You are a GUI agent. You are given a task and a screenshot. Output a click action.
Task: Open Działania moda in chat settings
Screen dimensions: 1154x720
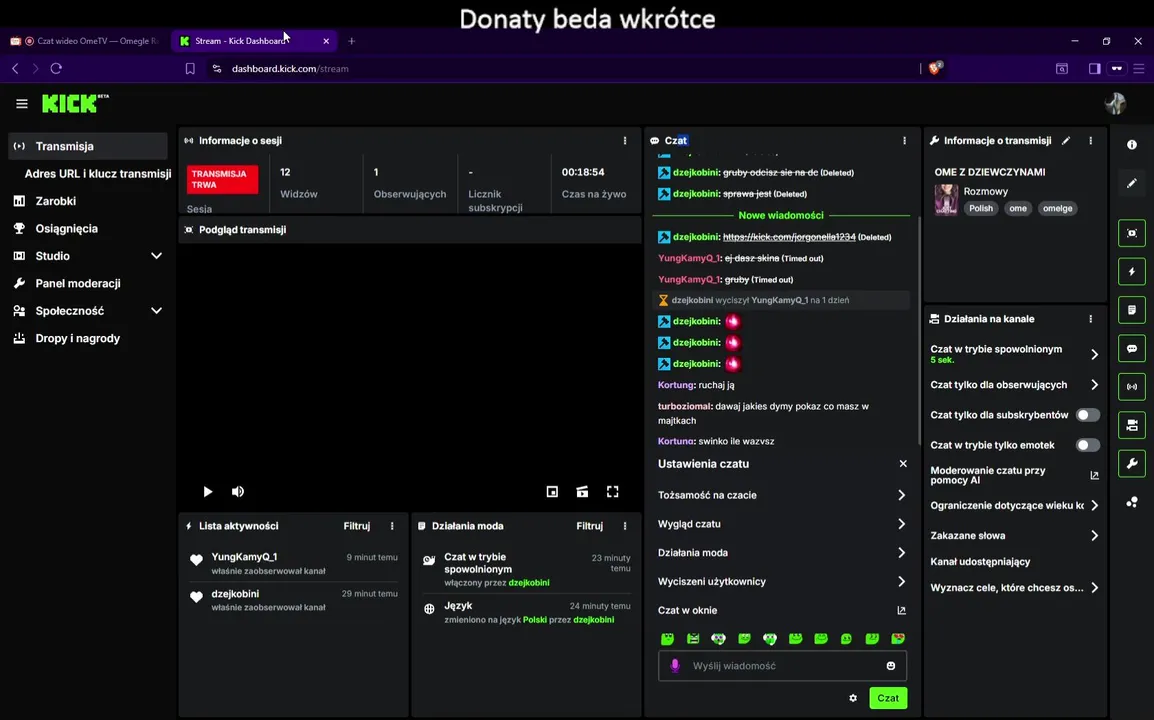tap(782, 553)
